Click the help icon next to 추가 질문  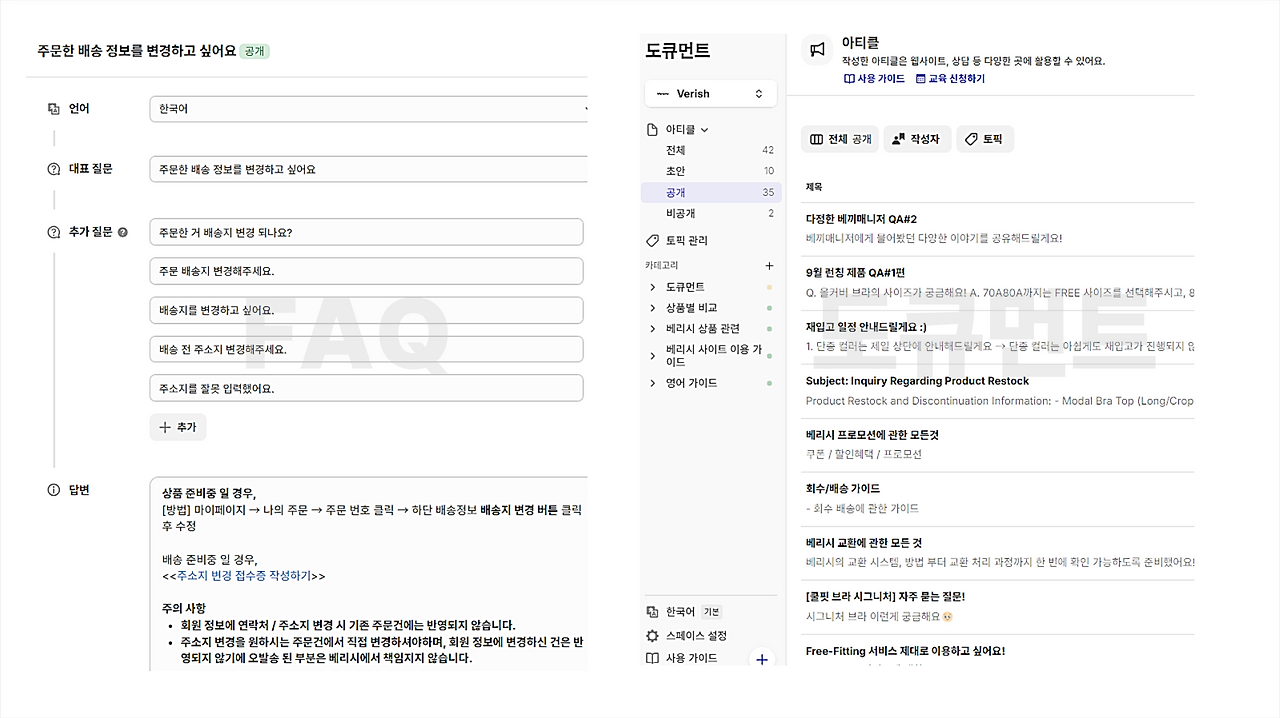point(123,231)
